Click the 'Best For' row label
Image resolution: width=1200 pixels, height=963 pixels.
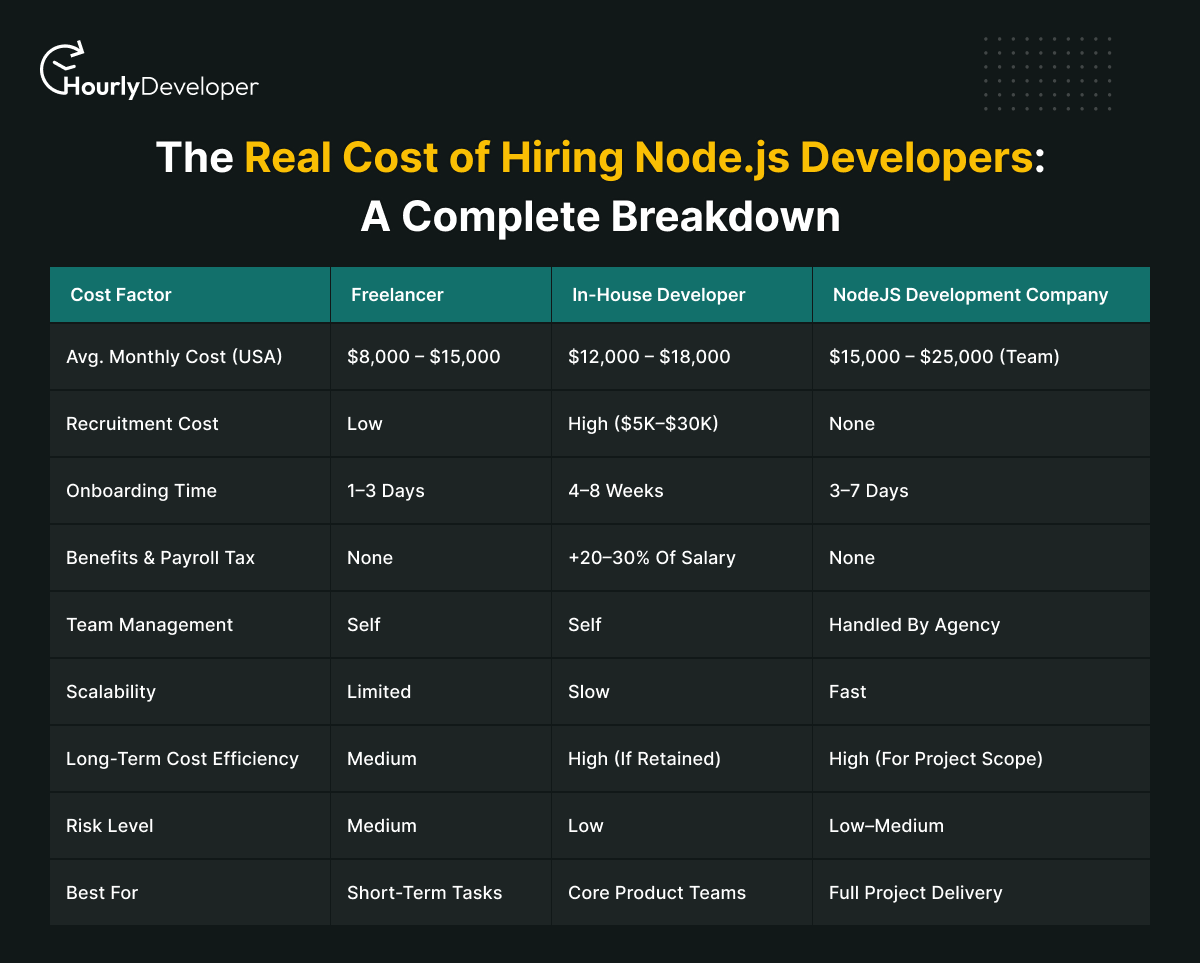pos(102,893)
